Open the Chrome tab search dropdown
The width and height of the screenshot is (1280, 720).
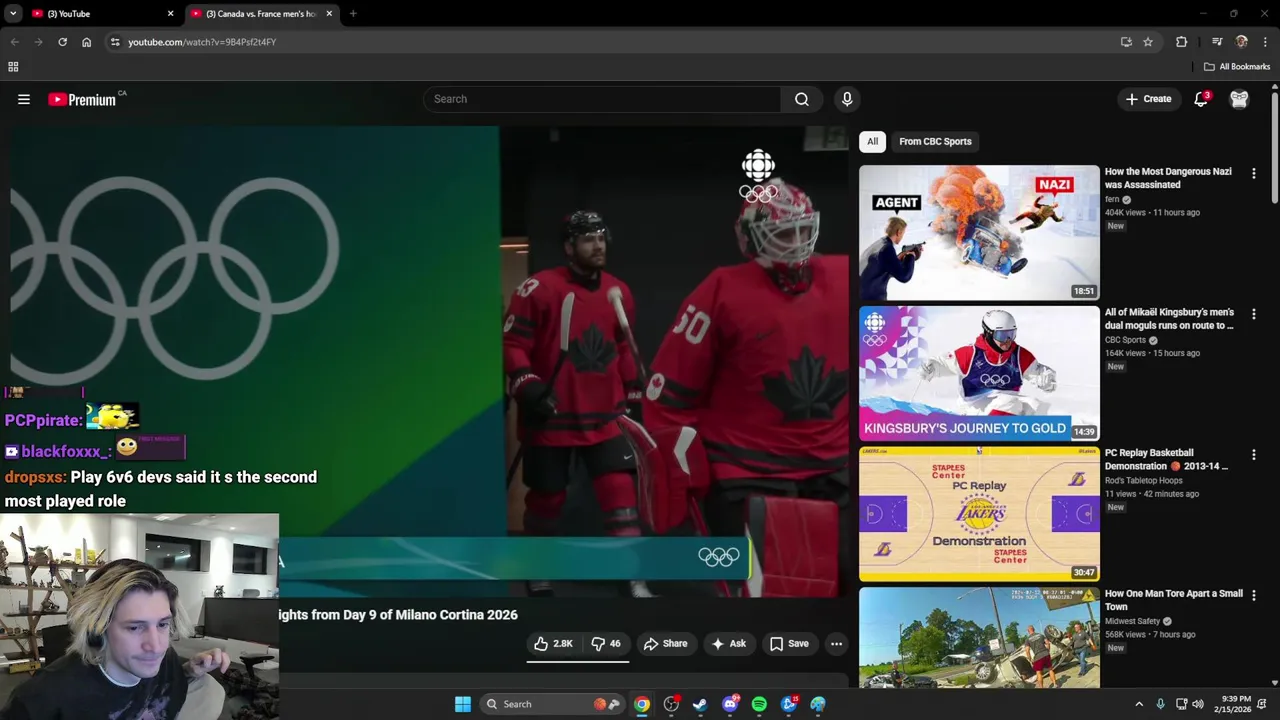13,14
